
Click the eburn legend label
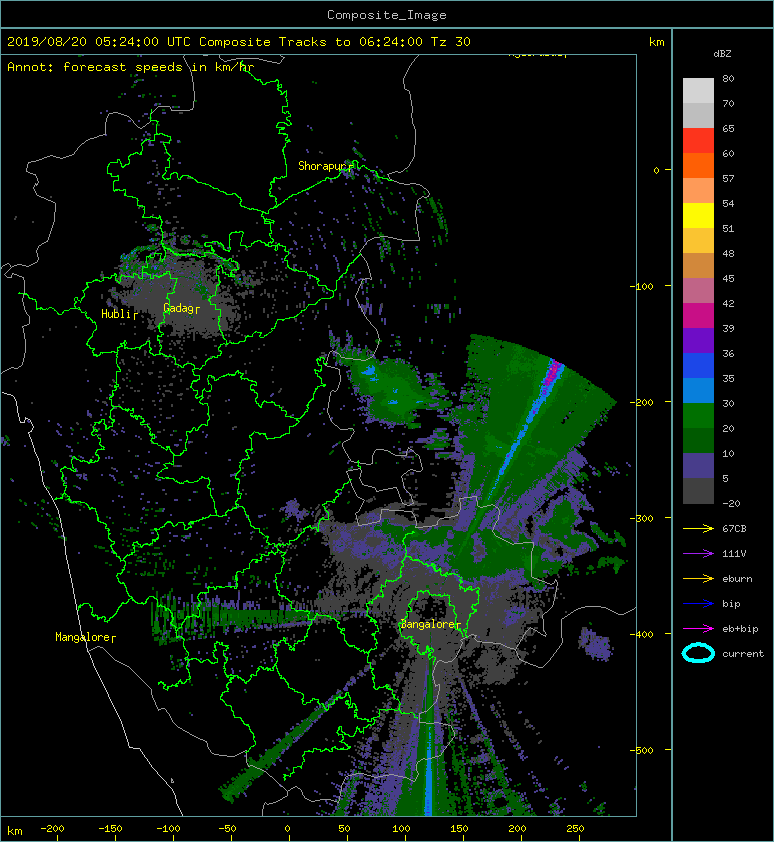[x=737, y=579]
